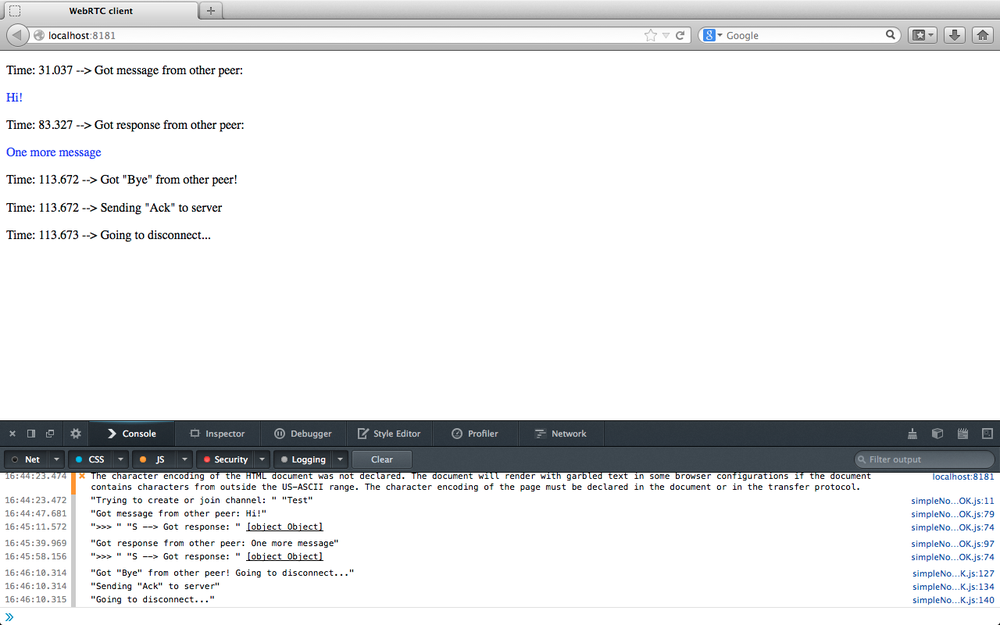The width and height of the screenshot is (1000, 625).
Task: Click inside the Filter output field
Action: pyautogui.click(x=924, y=459)
